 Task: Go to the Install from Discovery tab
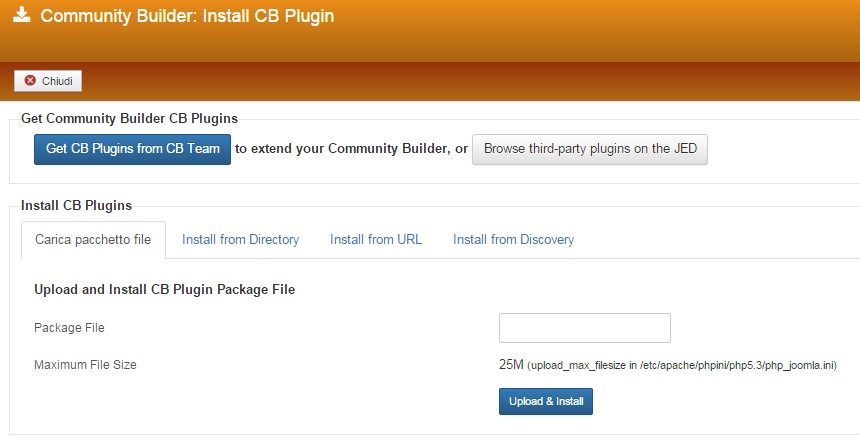coord(513,240)
